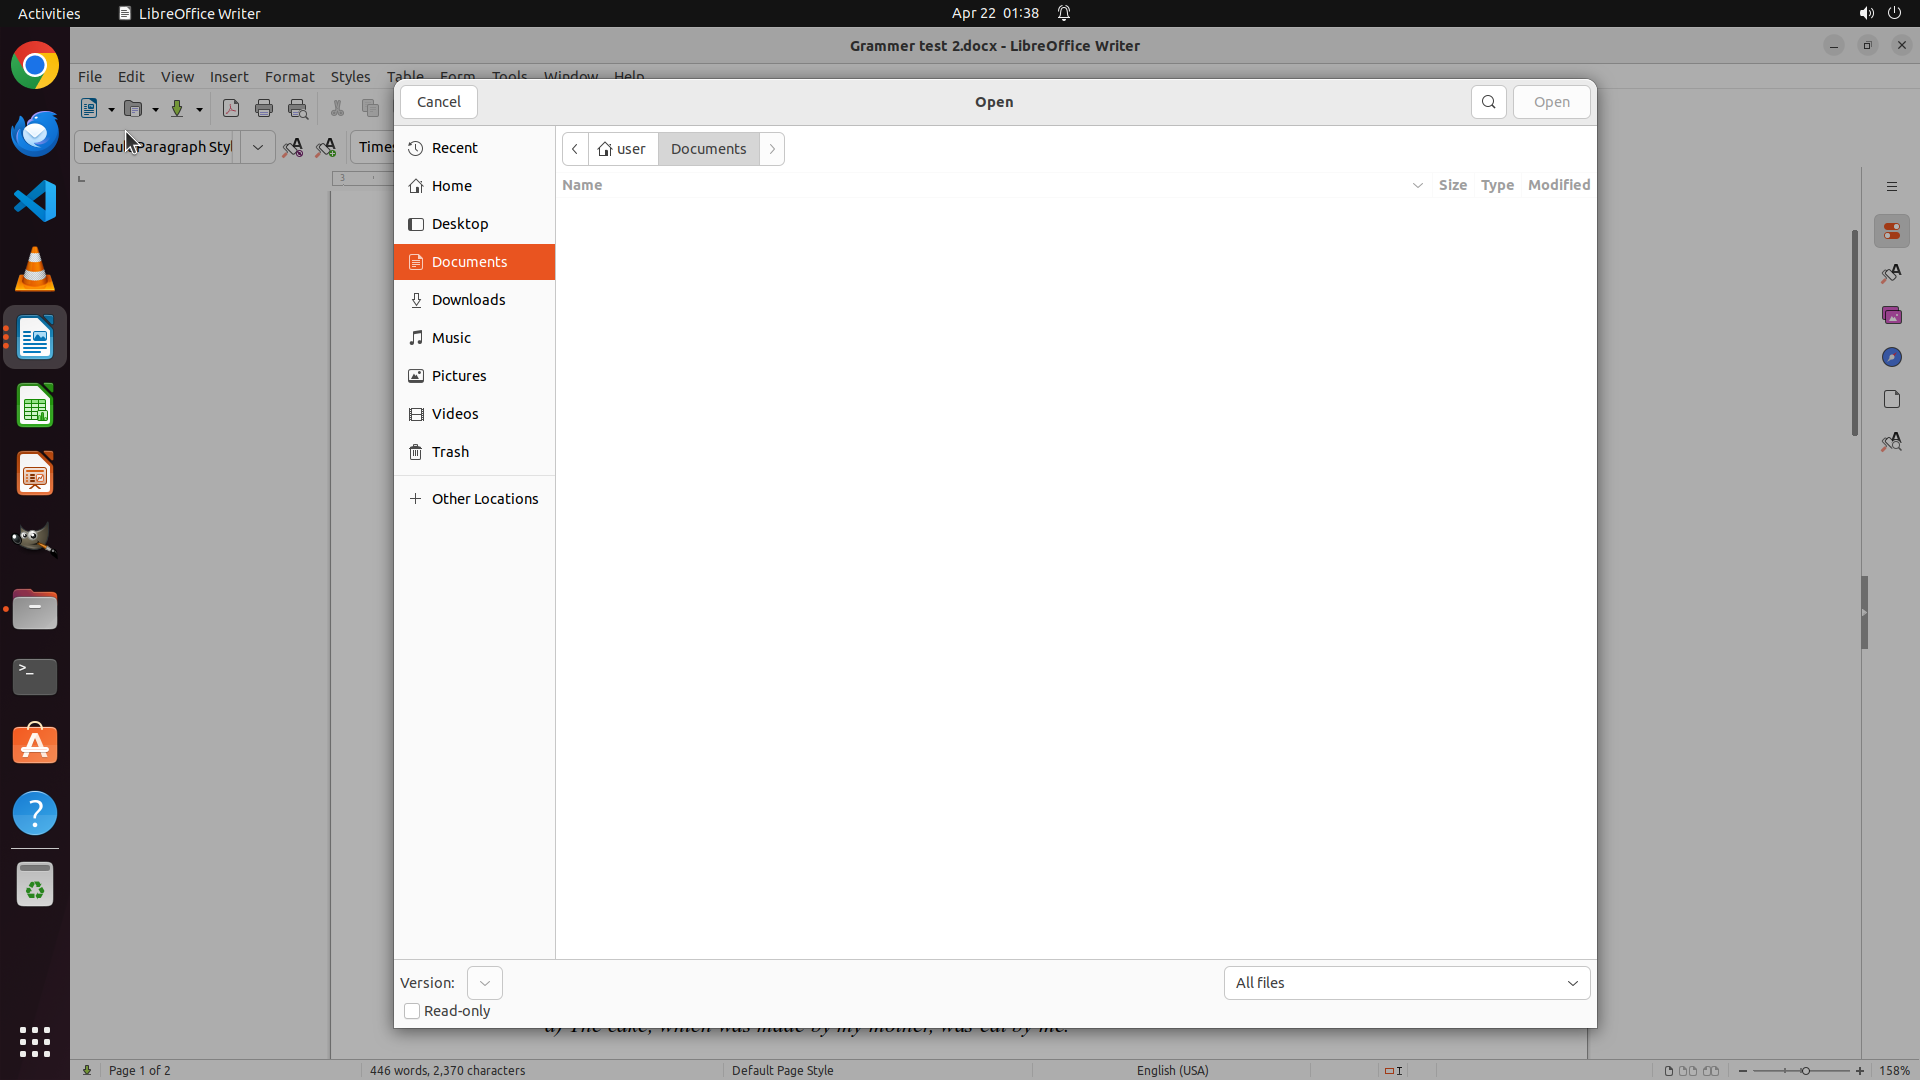This screenshot has height=1080, width=1920.
Task: Click the Toggle Print Preview icon
Action: 298,109
